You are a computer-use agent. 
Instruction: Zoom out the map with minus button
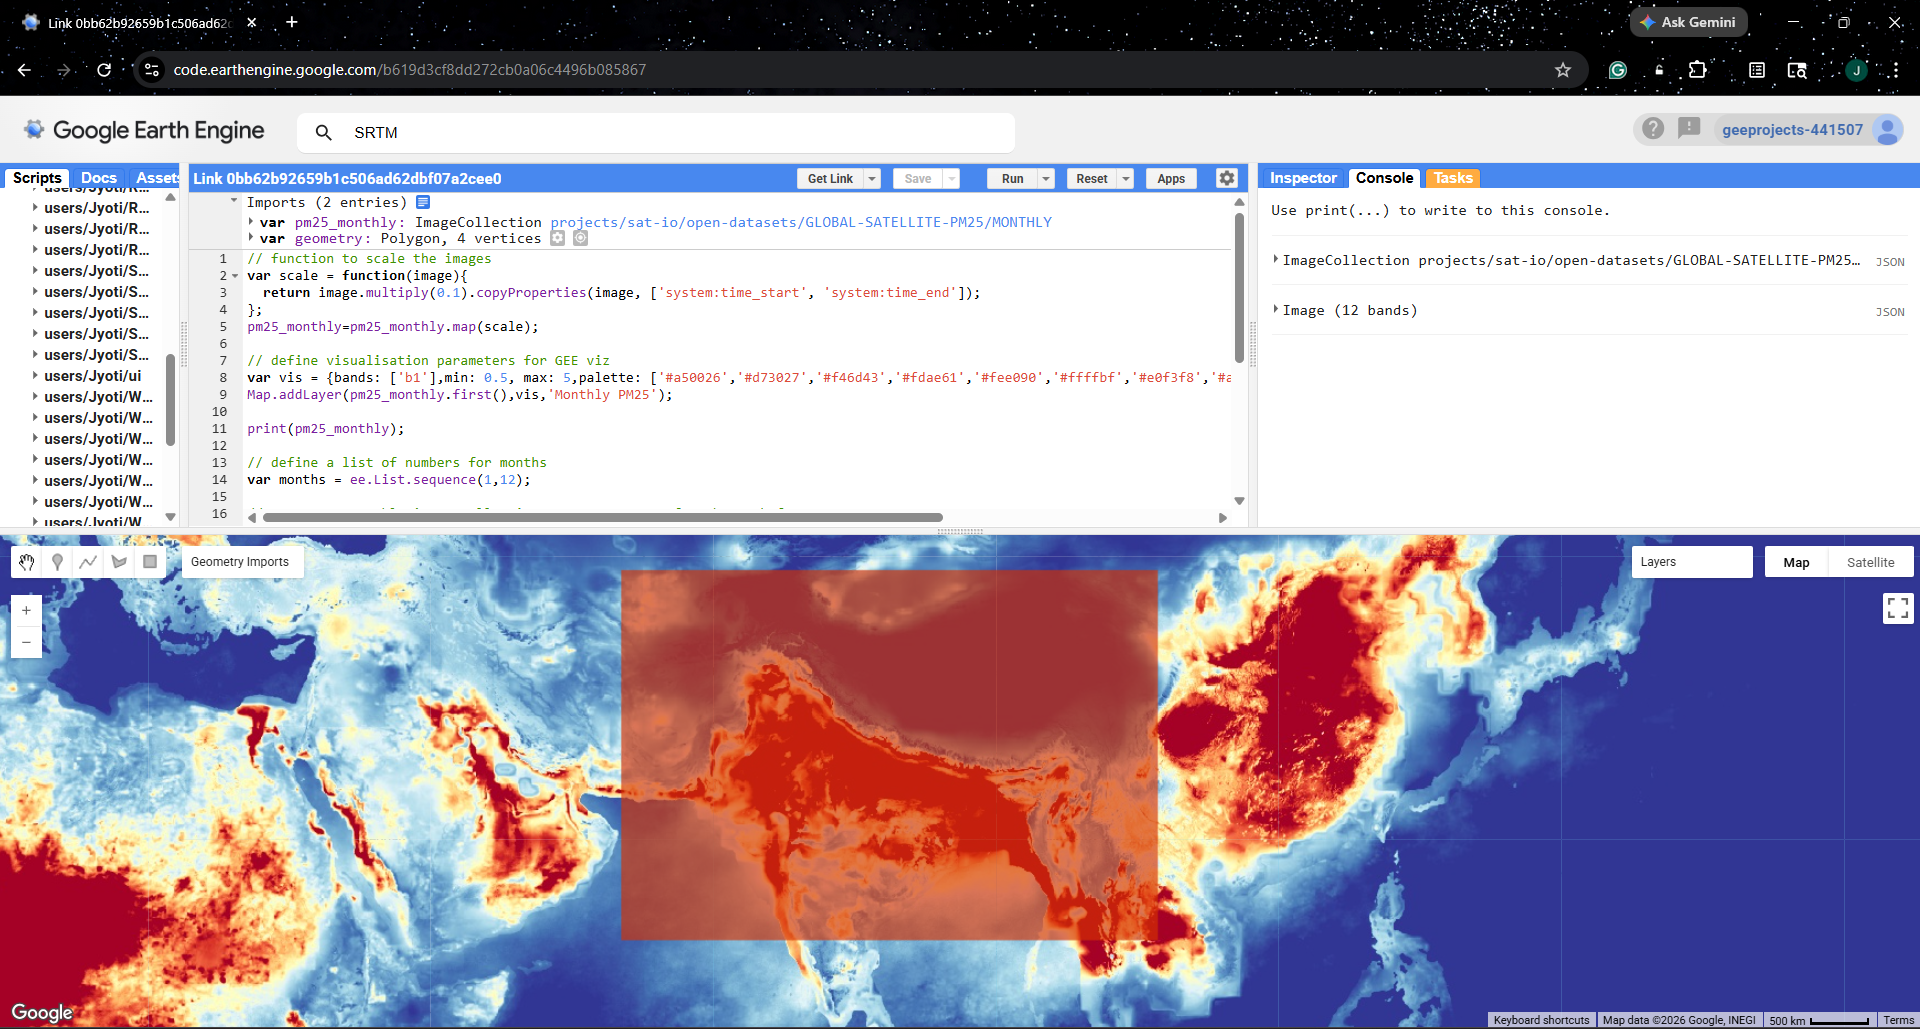26,642
